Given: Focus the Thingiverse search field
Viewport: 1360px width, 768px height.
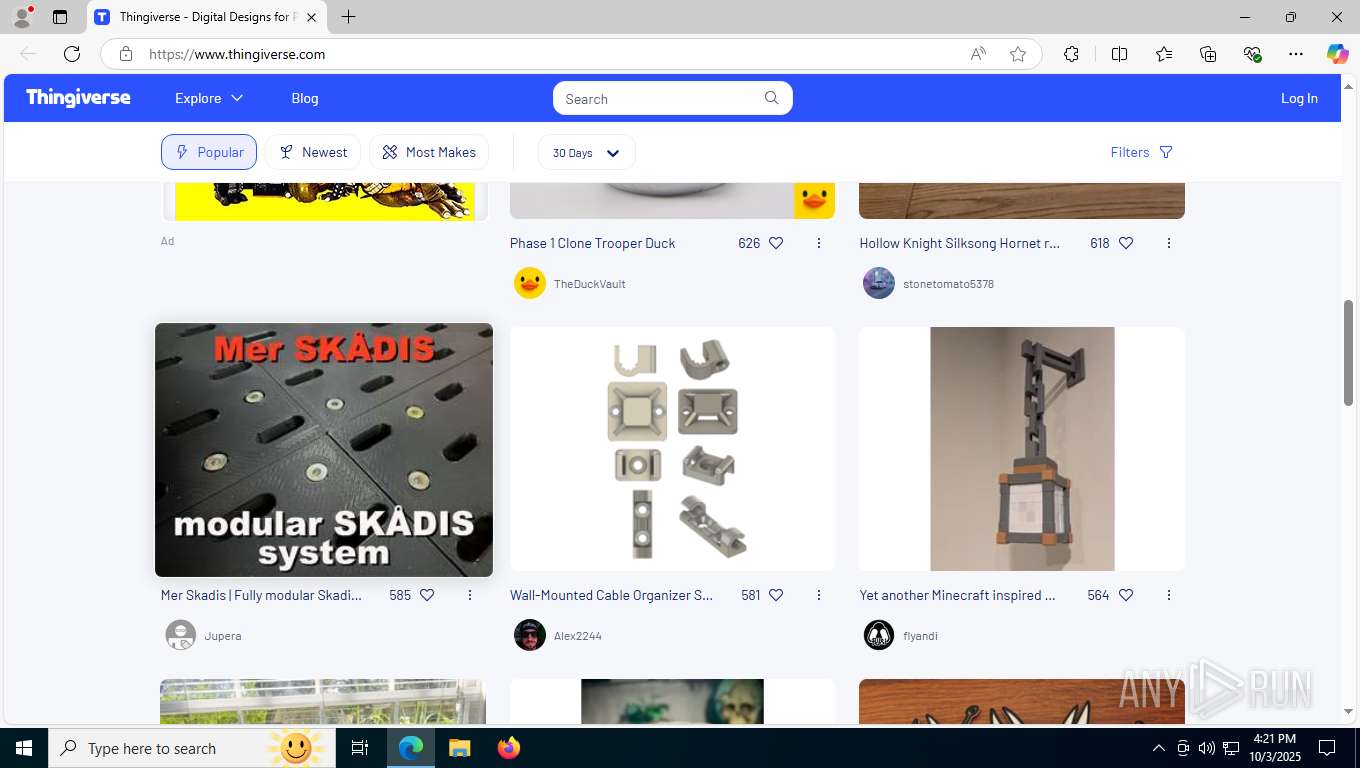Looking at the screenshot, I should click(672, 98).
